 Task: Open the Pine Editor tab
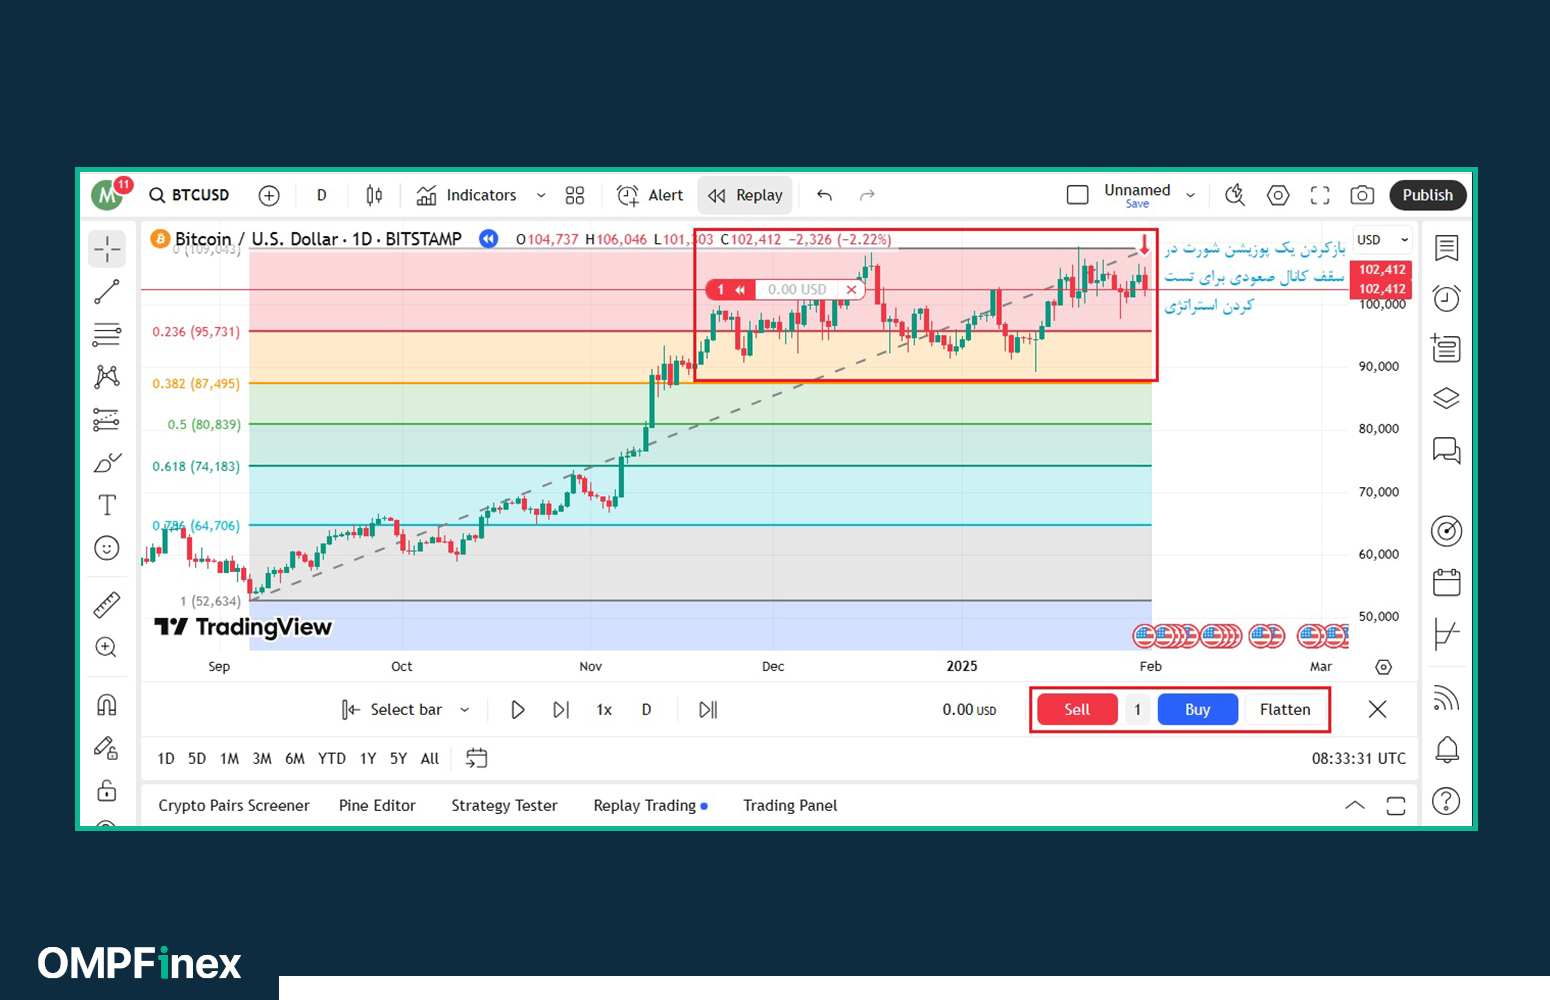pos(377,806)
